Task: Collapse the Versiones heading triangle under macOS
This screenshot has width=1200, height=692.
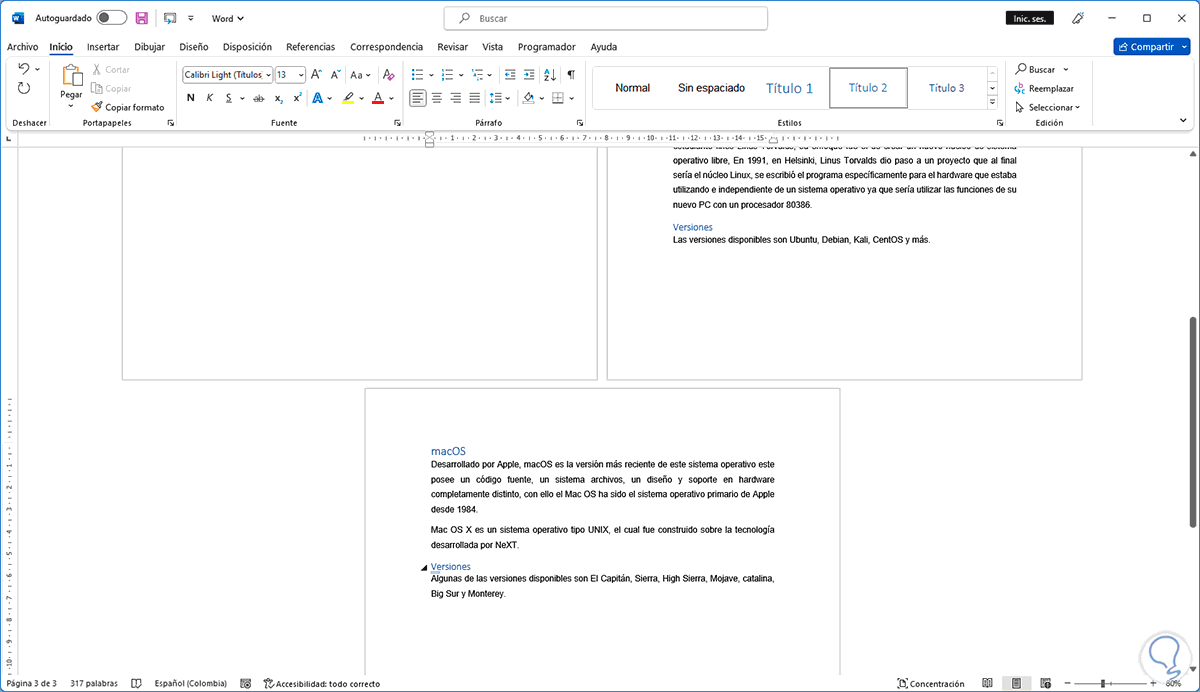Action: (425, 568)
